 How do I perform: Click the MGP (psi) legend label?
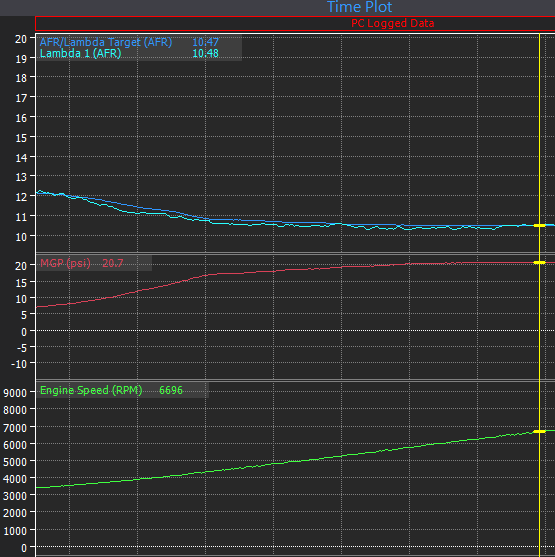pos(65,263)
